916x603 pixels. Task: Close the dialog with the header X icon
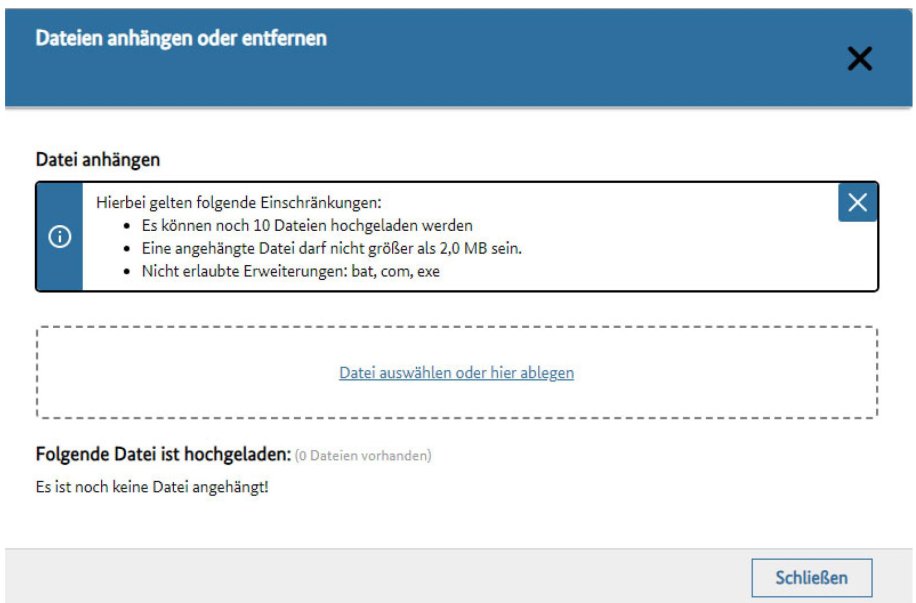click(859, 59)
